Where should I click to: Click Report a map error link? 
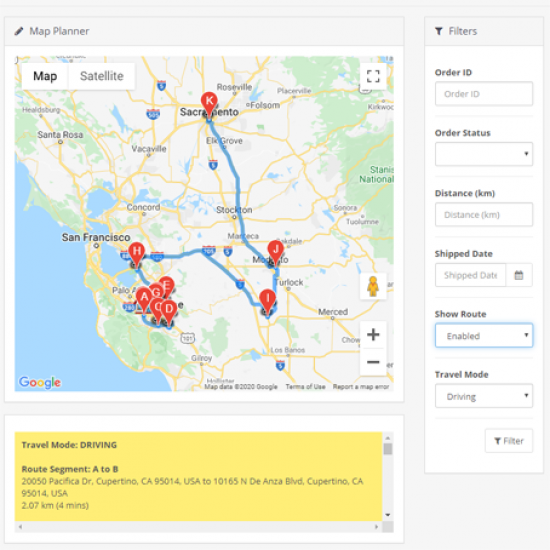361,387
